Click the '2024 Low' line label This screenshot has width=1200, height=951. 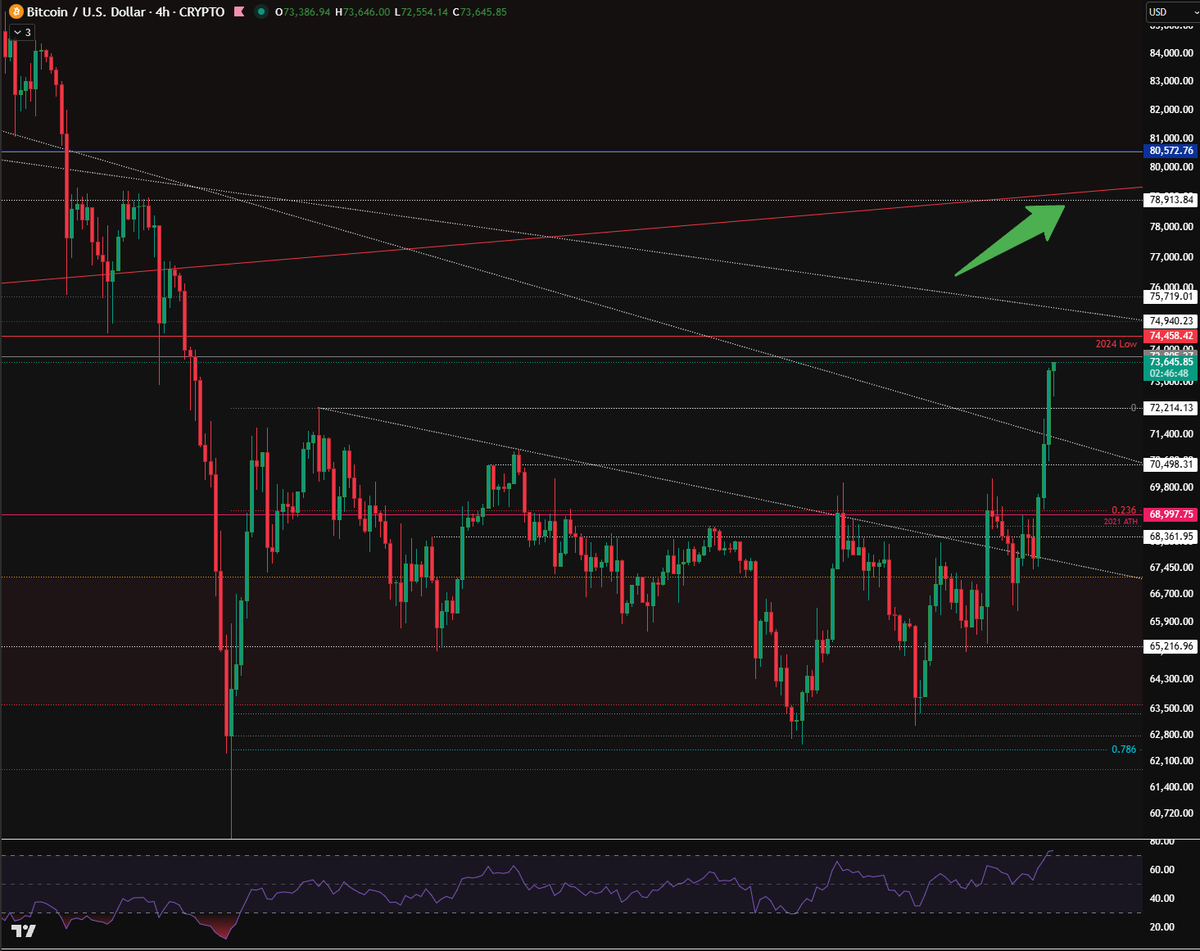pyautogui.click(x=1115, y=344)
